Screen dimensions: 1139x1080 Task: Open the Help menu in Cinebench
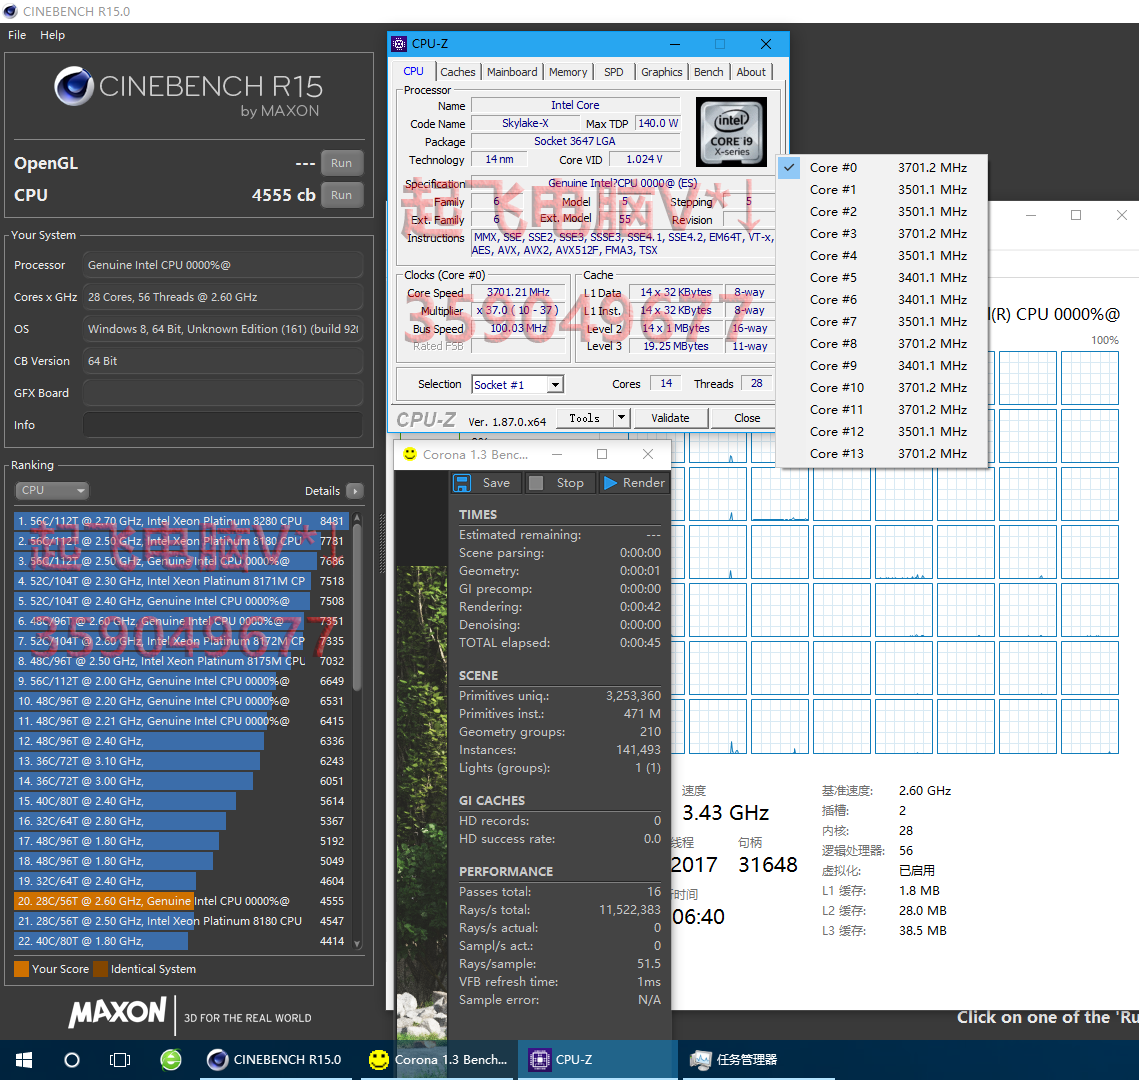[52, 35]
